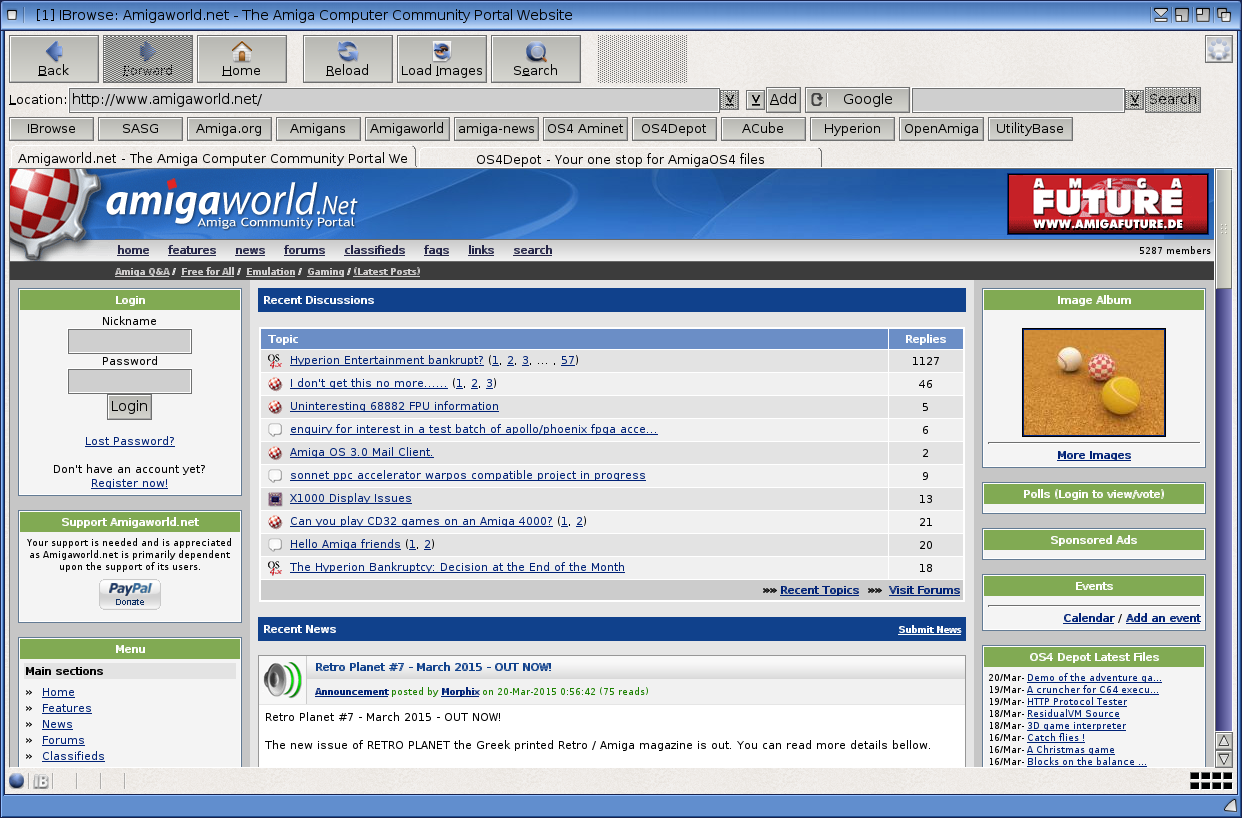Open the Uninteresting 68882 FPU information topic
This screenshot has height=818, width=1242.
click(x=394, y=406)
